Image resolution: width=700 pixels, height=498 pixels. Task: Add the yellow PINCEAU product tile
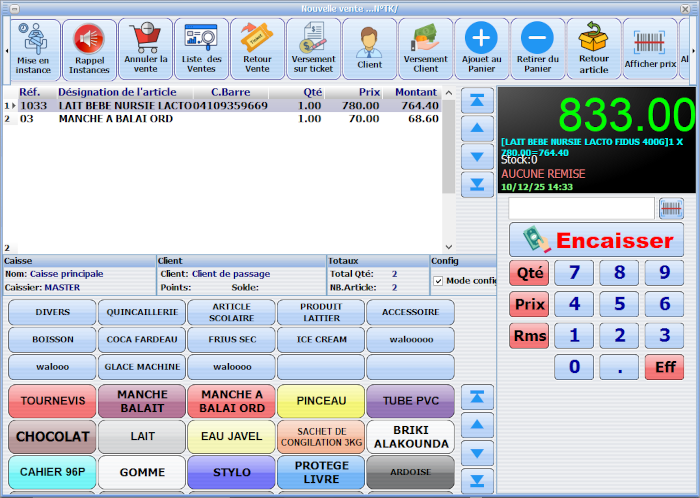click(321, 401)
